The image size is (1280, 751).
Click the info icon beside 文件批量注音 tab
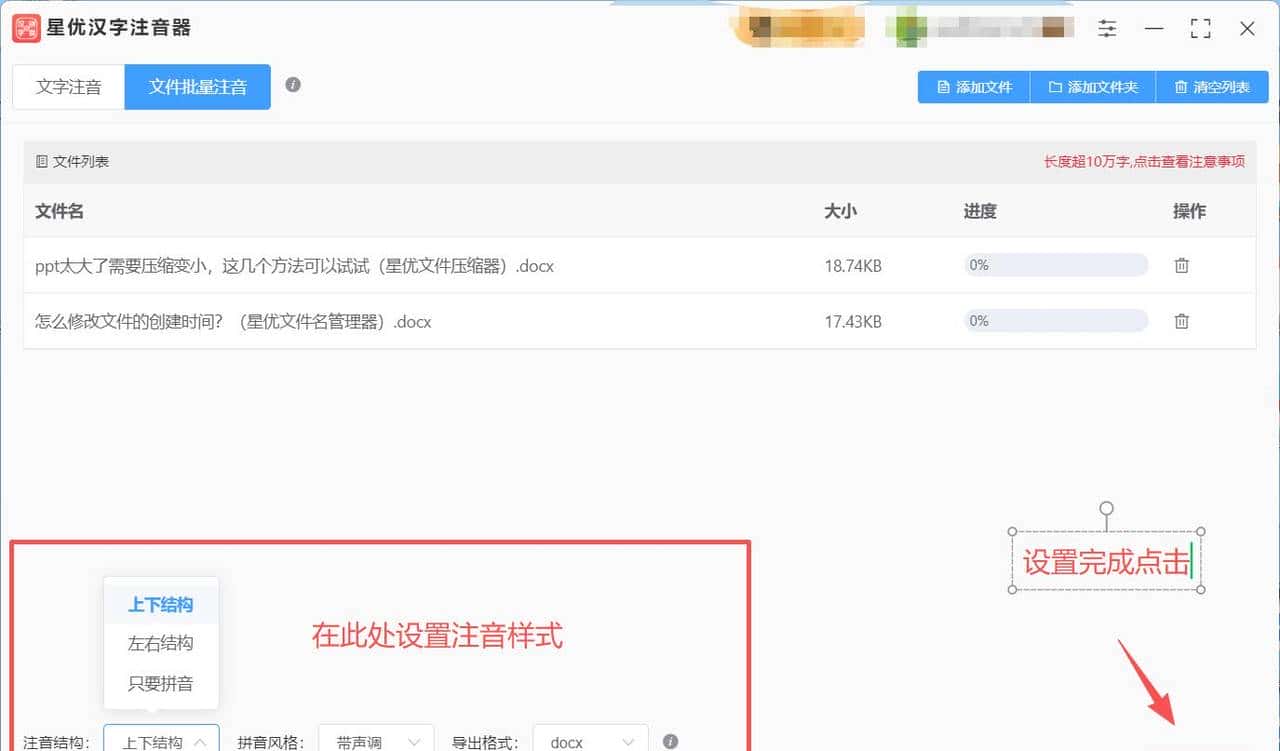click(x=293, y=86)
